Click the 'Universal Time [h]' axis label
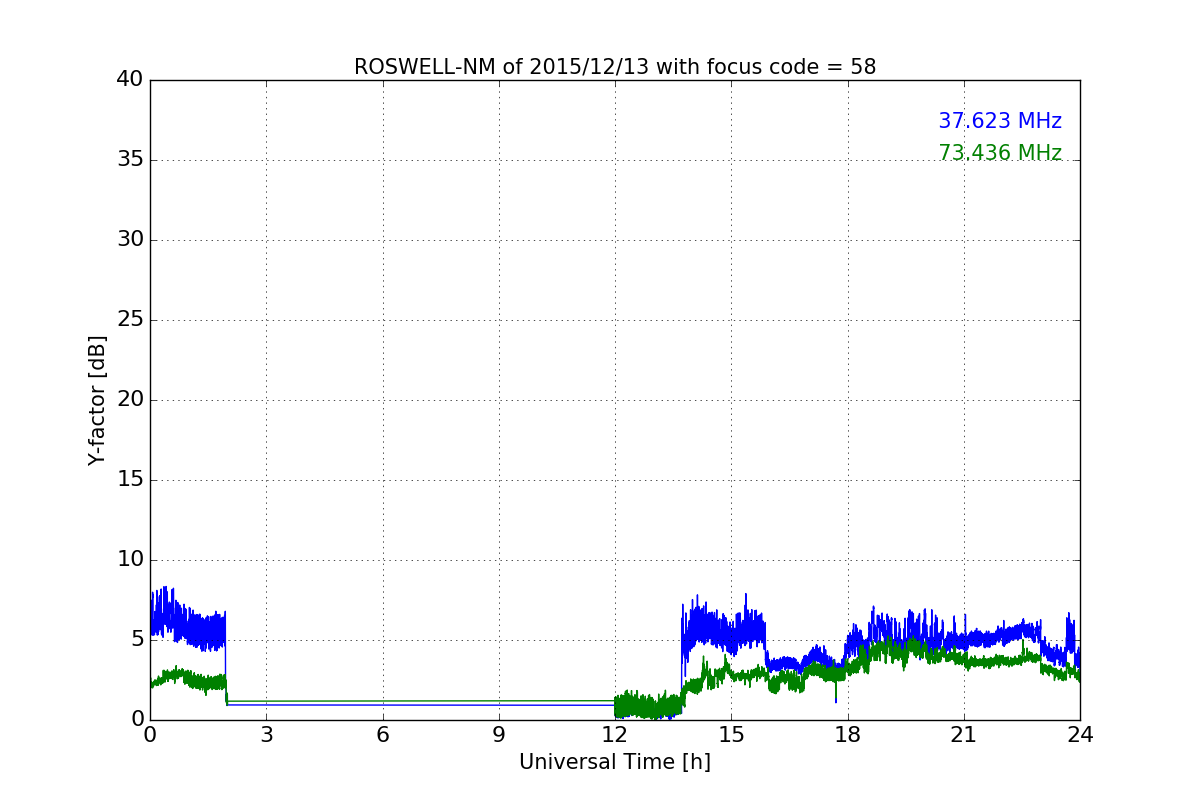This screenshot has height=800, width=1200. pyautogui.click(x=615, y=762)
